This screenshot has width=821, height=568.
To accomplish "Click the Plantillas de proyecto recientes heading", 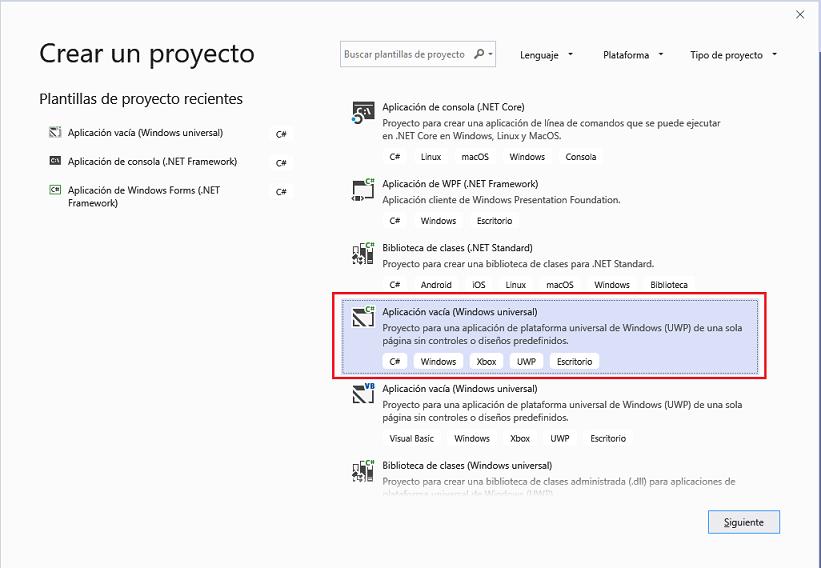I will (141, 99).
